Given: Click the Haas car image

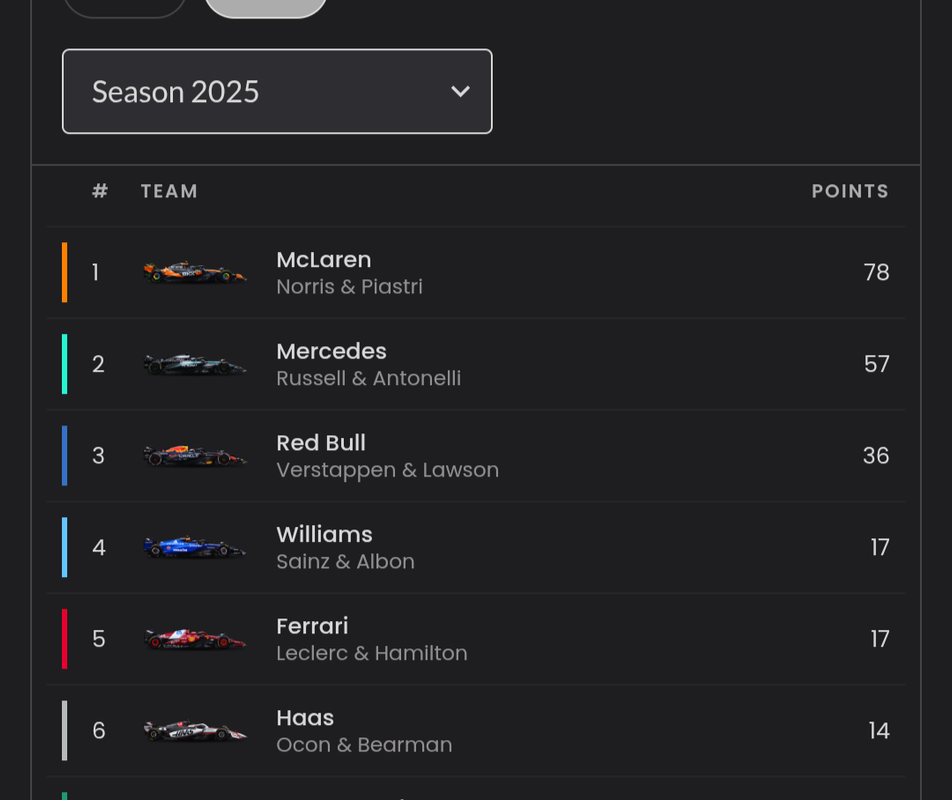Looking at the screenshot, I should [194, 731].
